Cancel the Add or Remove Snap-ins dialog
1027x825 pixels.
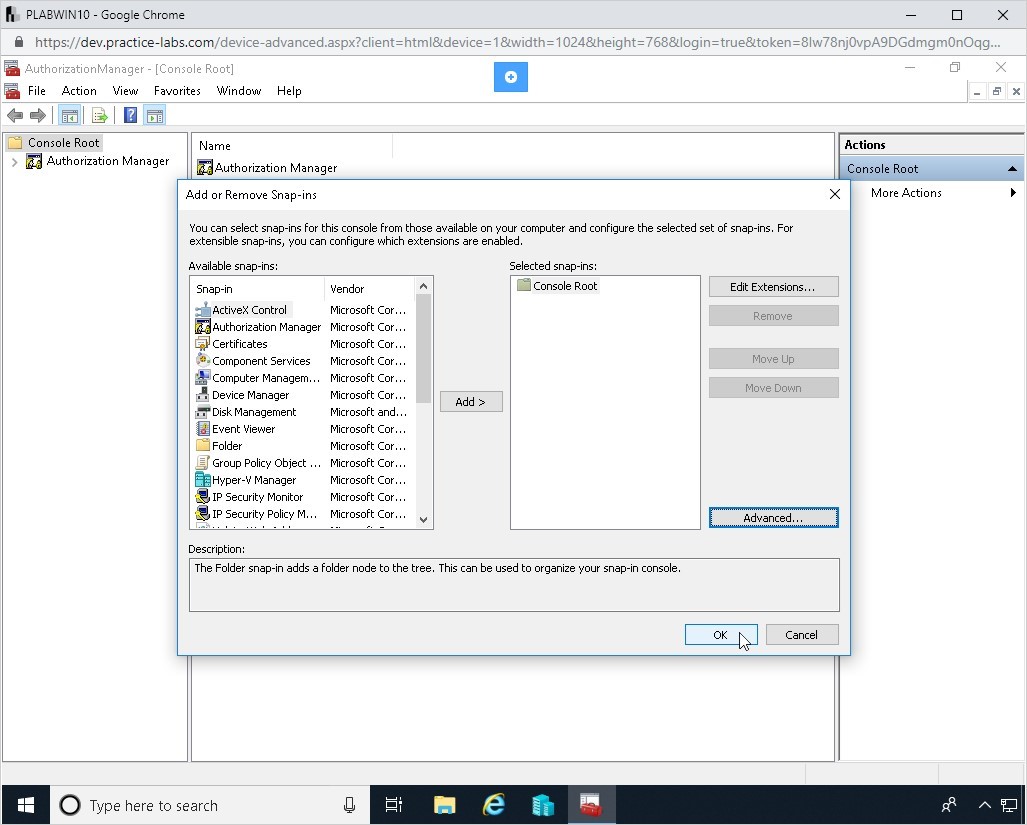point(802,634)
